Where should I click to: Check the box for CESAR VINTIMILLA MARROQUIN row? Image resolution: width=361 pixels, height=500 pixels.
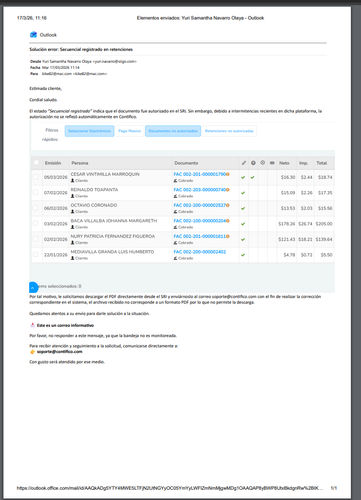point(35,177)
